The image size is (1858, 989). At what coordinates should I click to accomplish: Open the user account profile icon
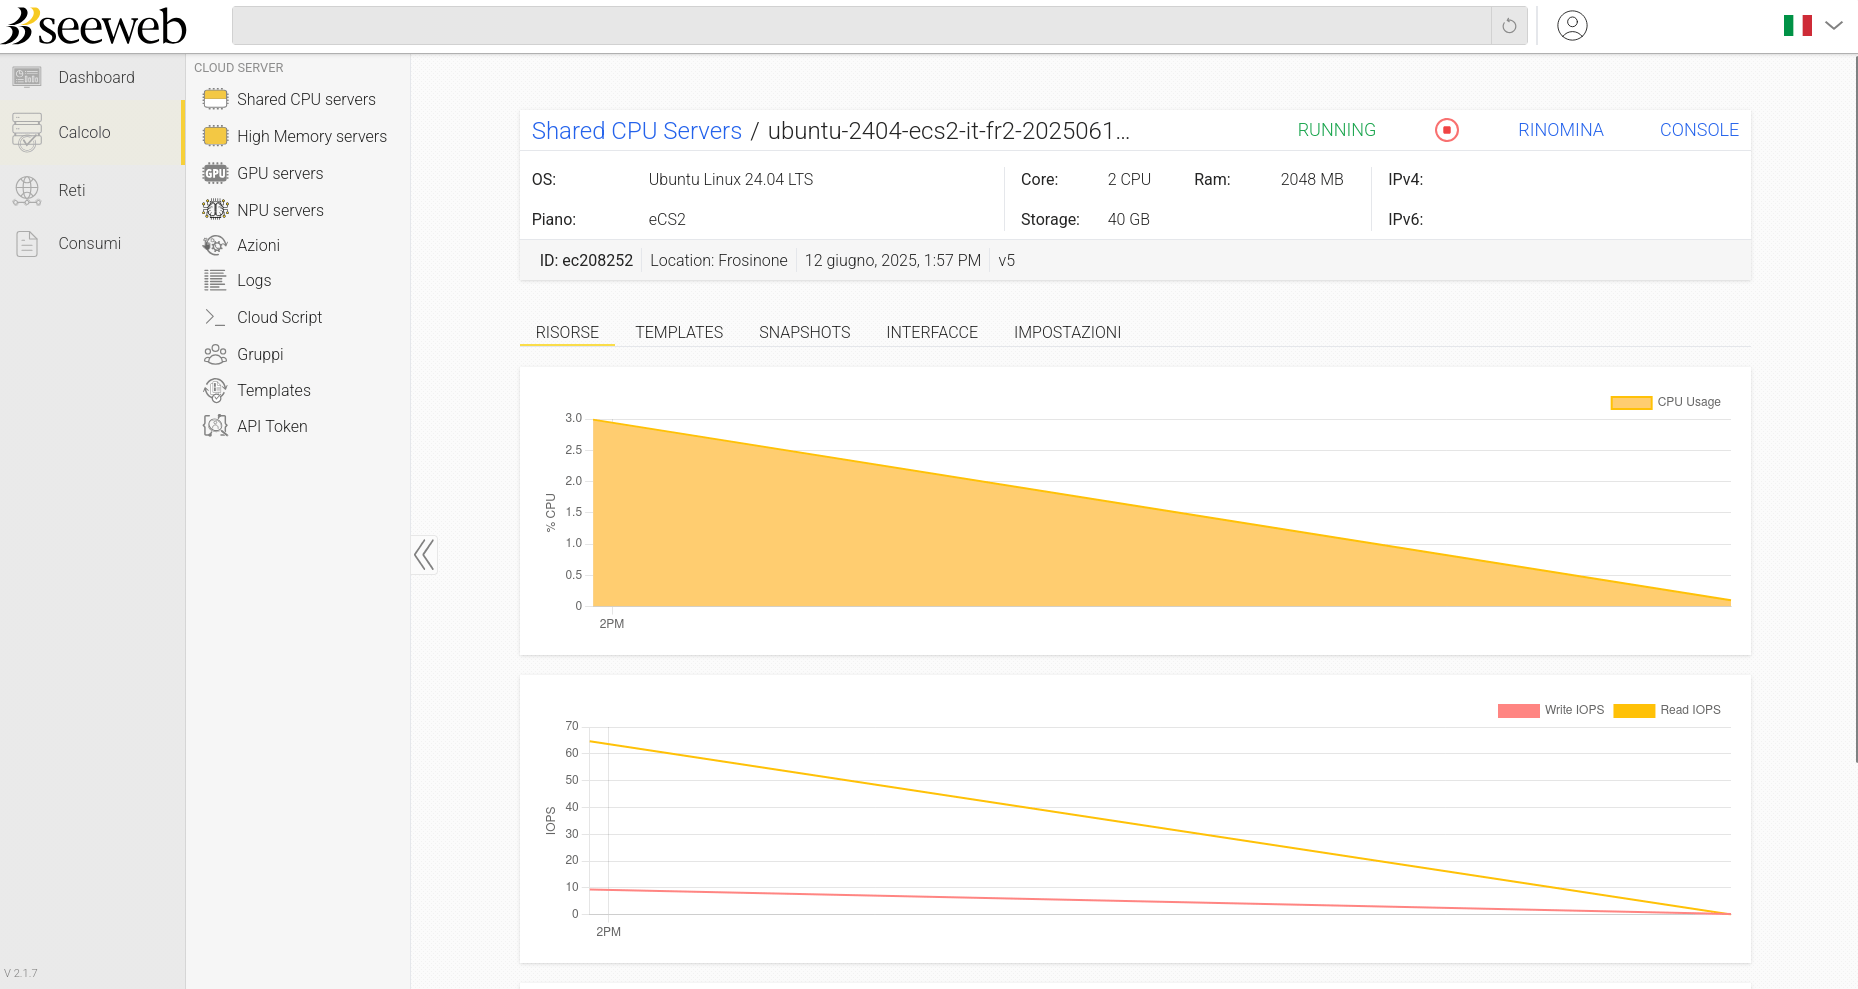[x=1572, y=26]
